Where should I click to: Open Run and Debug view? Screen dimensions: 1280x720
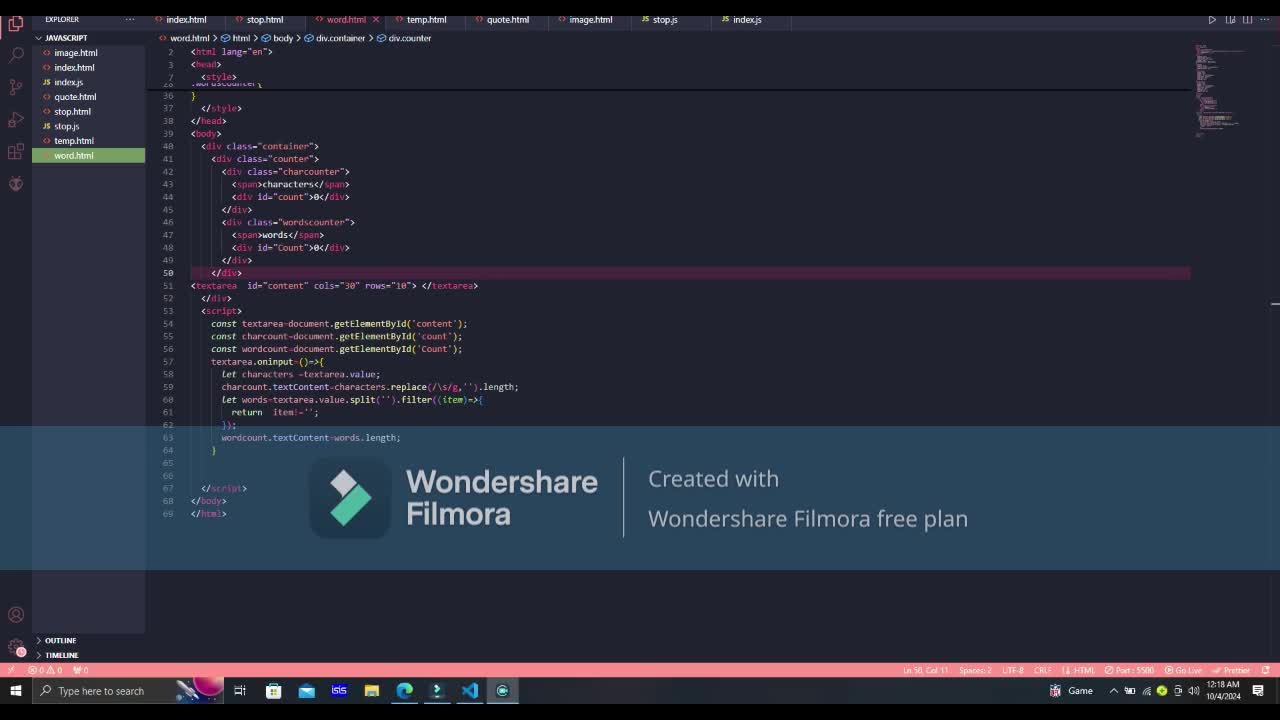[16, 120]
